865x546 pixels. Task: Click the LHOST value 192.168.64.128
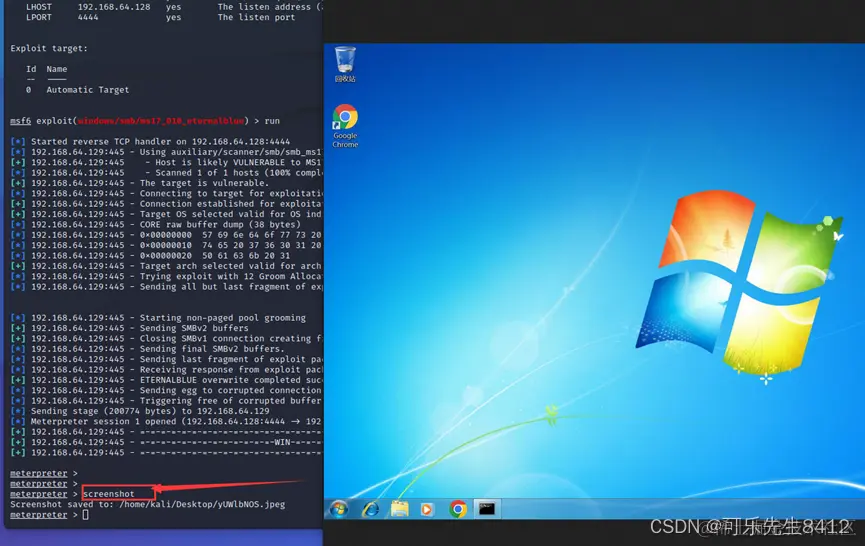(114, 7)
